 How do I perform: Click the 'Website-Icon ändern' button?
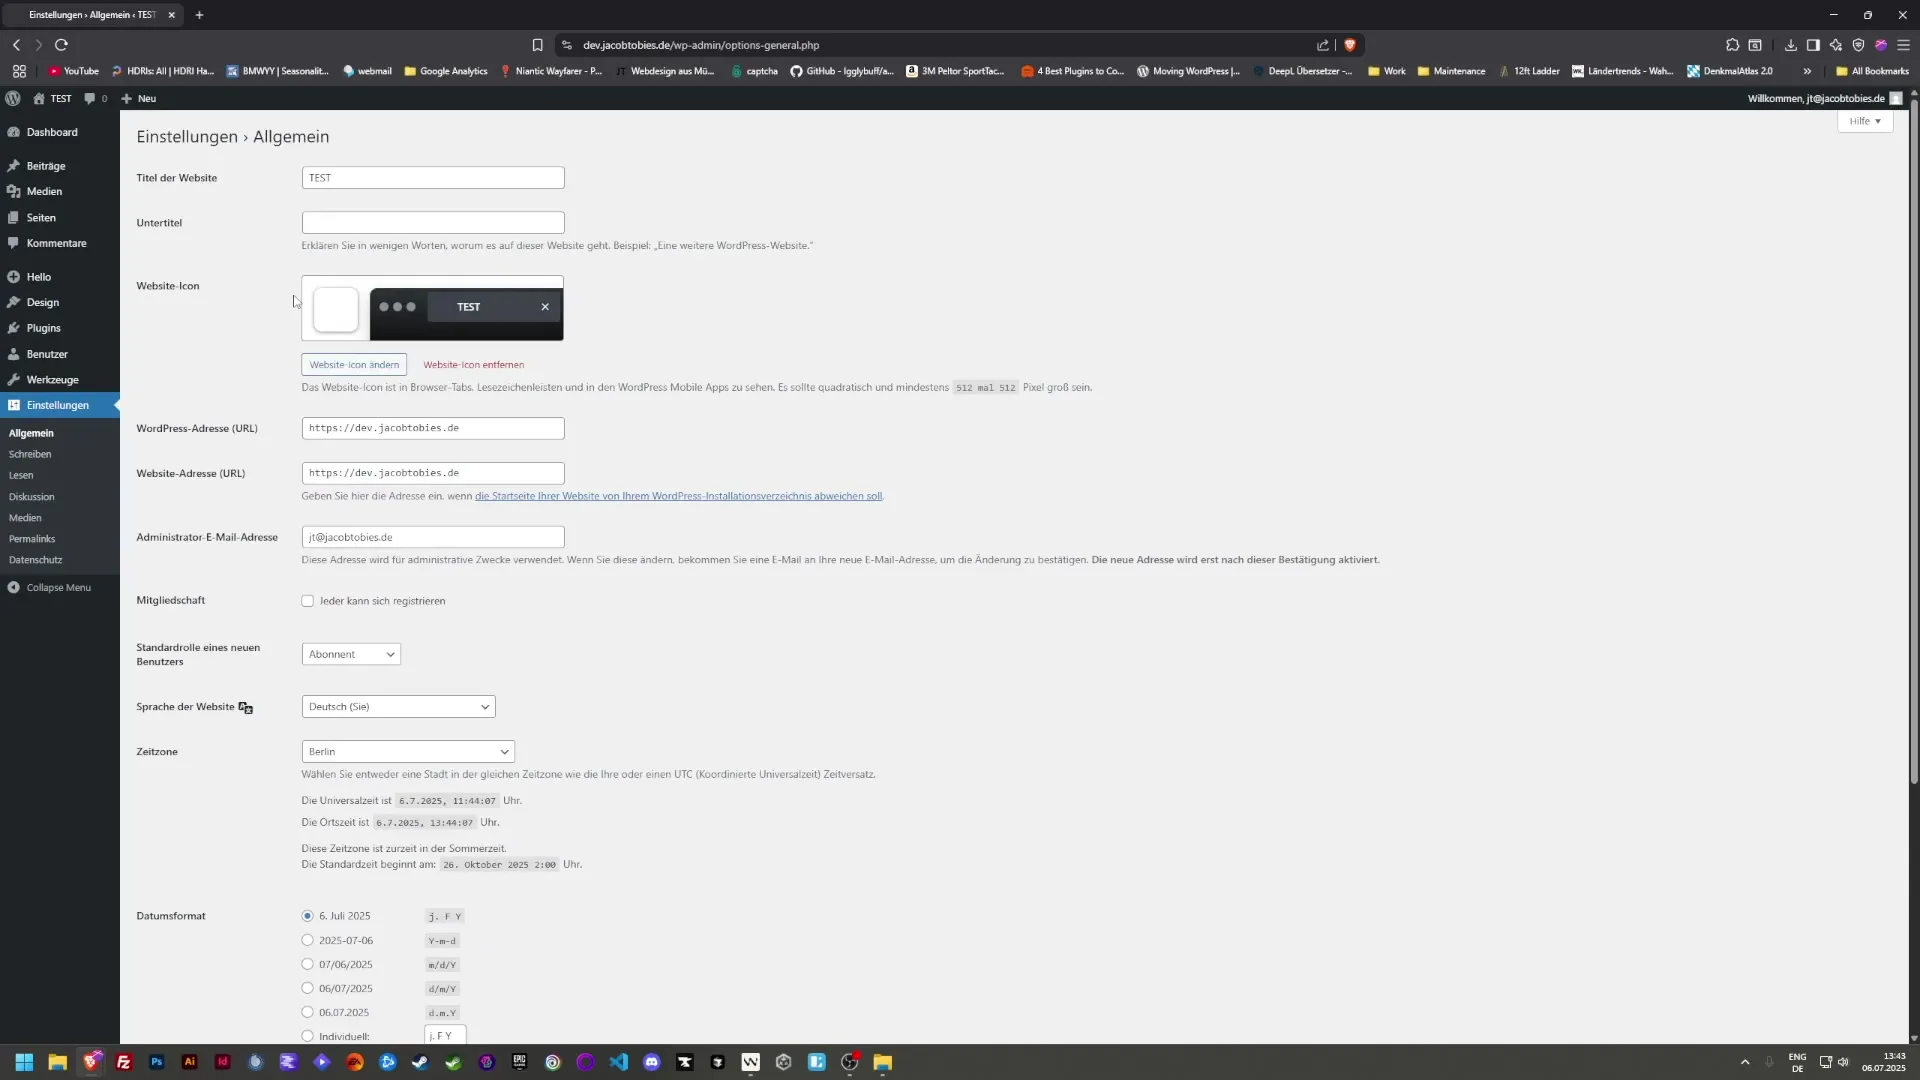pos(354,364)
